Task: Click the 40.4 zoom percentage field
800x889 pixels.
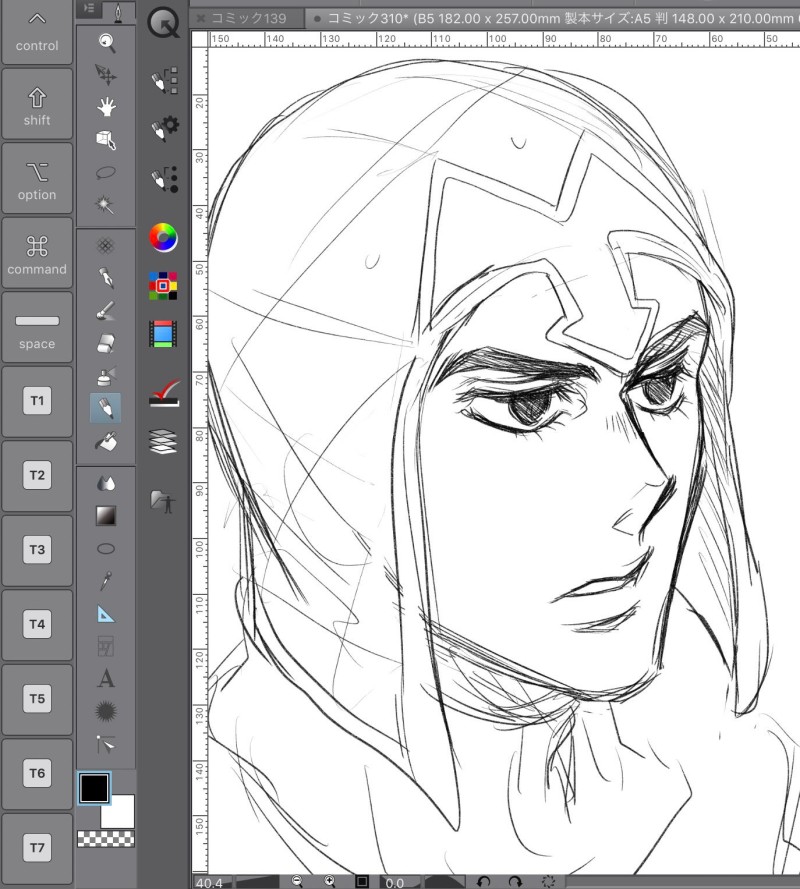Action: [213, 883]
